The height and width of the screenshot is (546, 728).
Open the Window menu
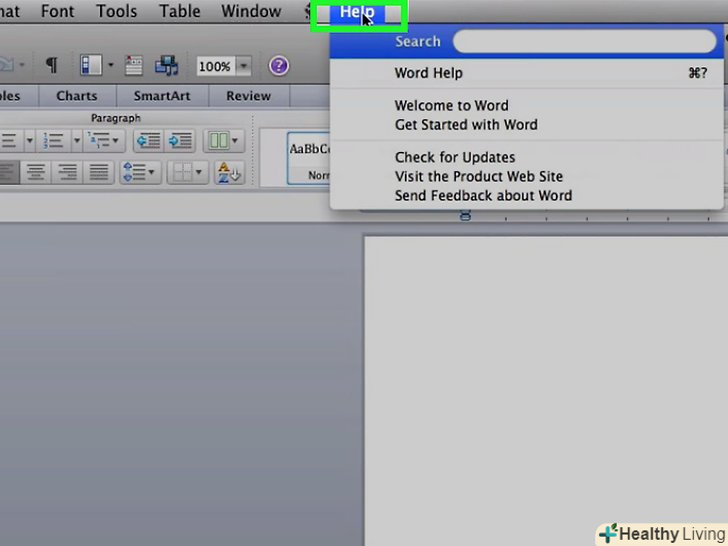coord(251,11)
